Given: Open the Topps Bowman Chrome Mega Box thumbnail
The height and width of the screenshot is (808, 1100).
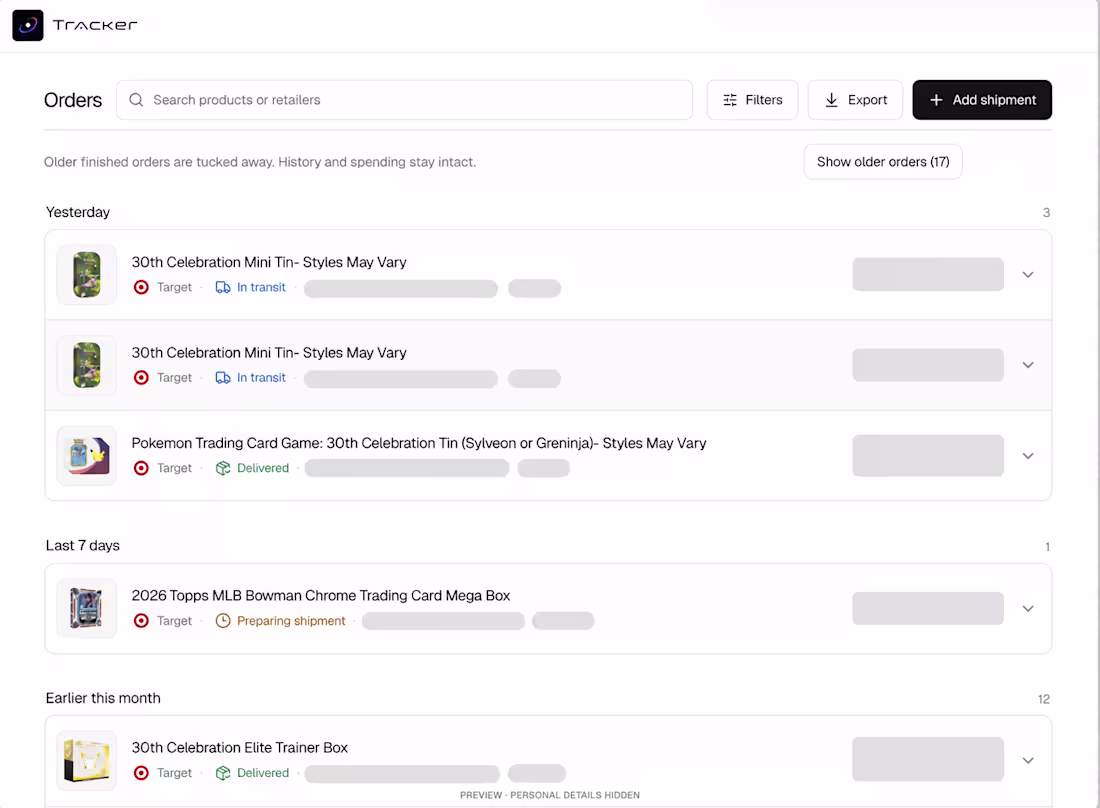Looking at the screenshot, I should [87, 608].
